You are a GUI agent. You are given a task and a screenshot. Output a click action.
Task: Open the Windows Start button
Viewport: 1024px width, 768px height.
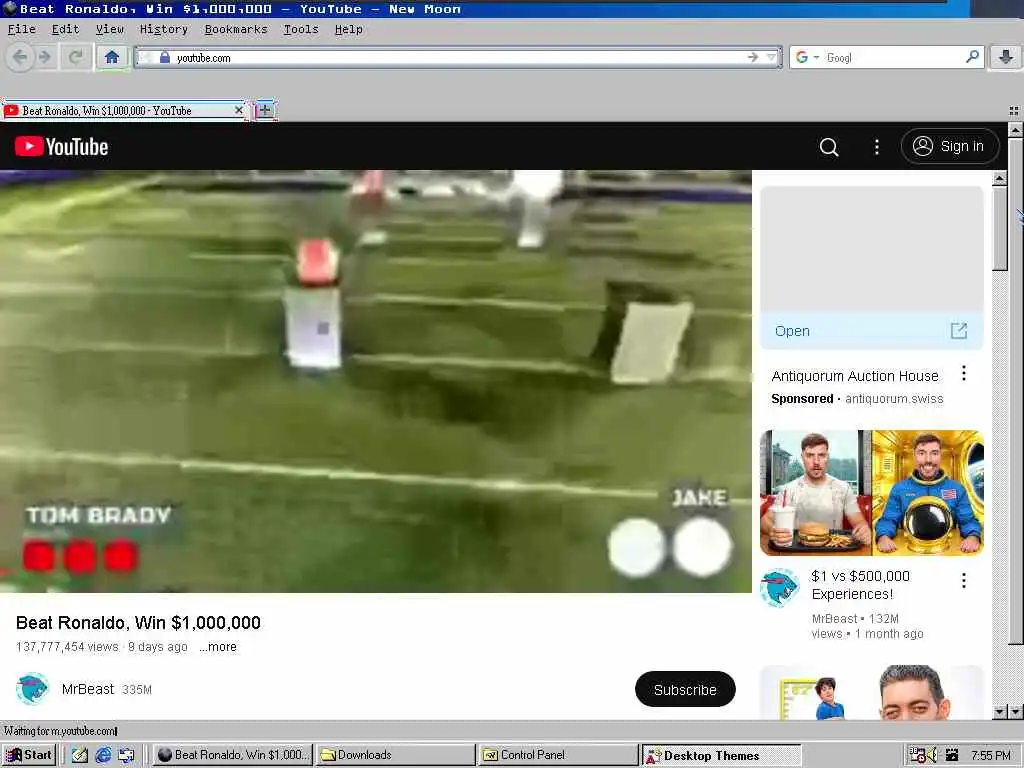(x=29, y=755)
